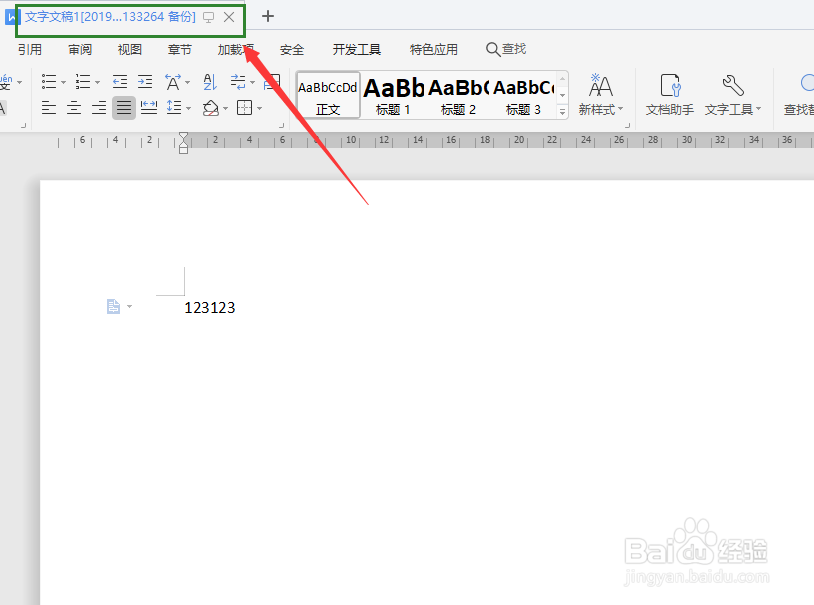Open the numbered list tool
The image size is (814, 605).
tap(83, 82)
